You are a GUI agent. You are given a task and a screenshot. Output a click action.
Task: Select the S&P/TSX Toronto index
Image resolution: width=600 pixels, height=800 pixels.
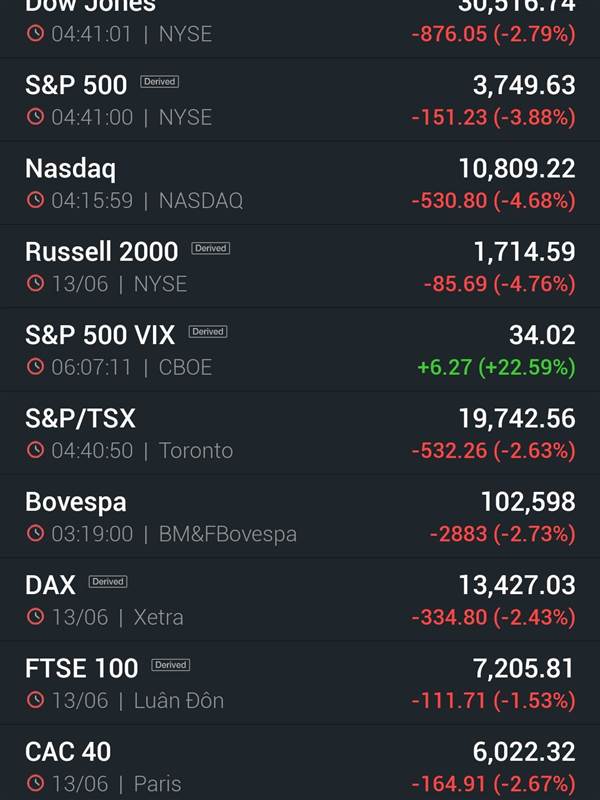coord(300,433)
